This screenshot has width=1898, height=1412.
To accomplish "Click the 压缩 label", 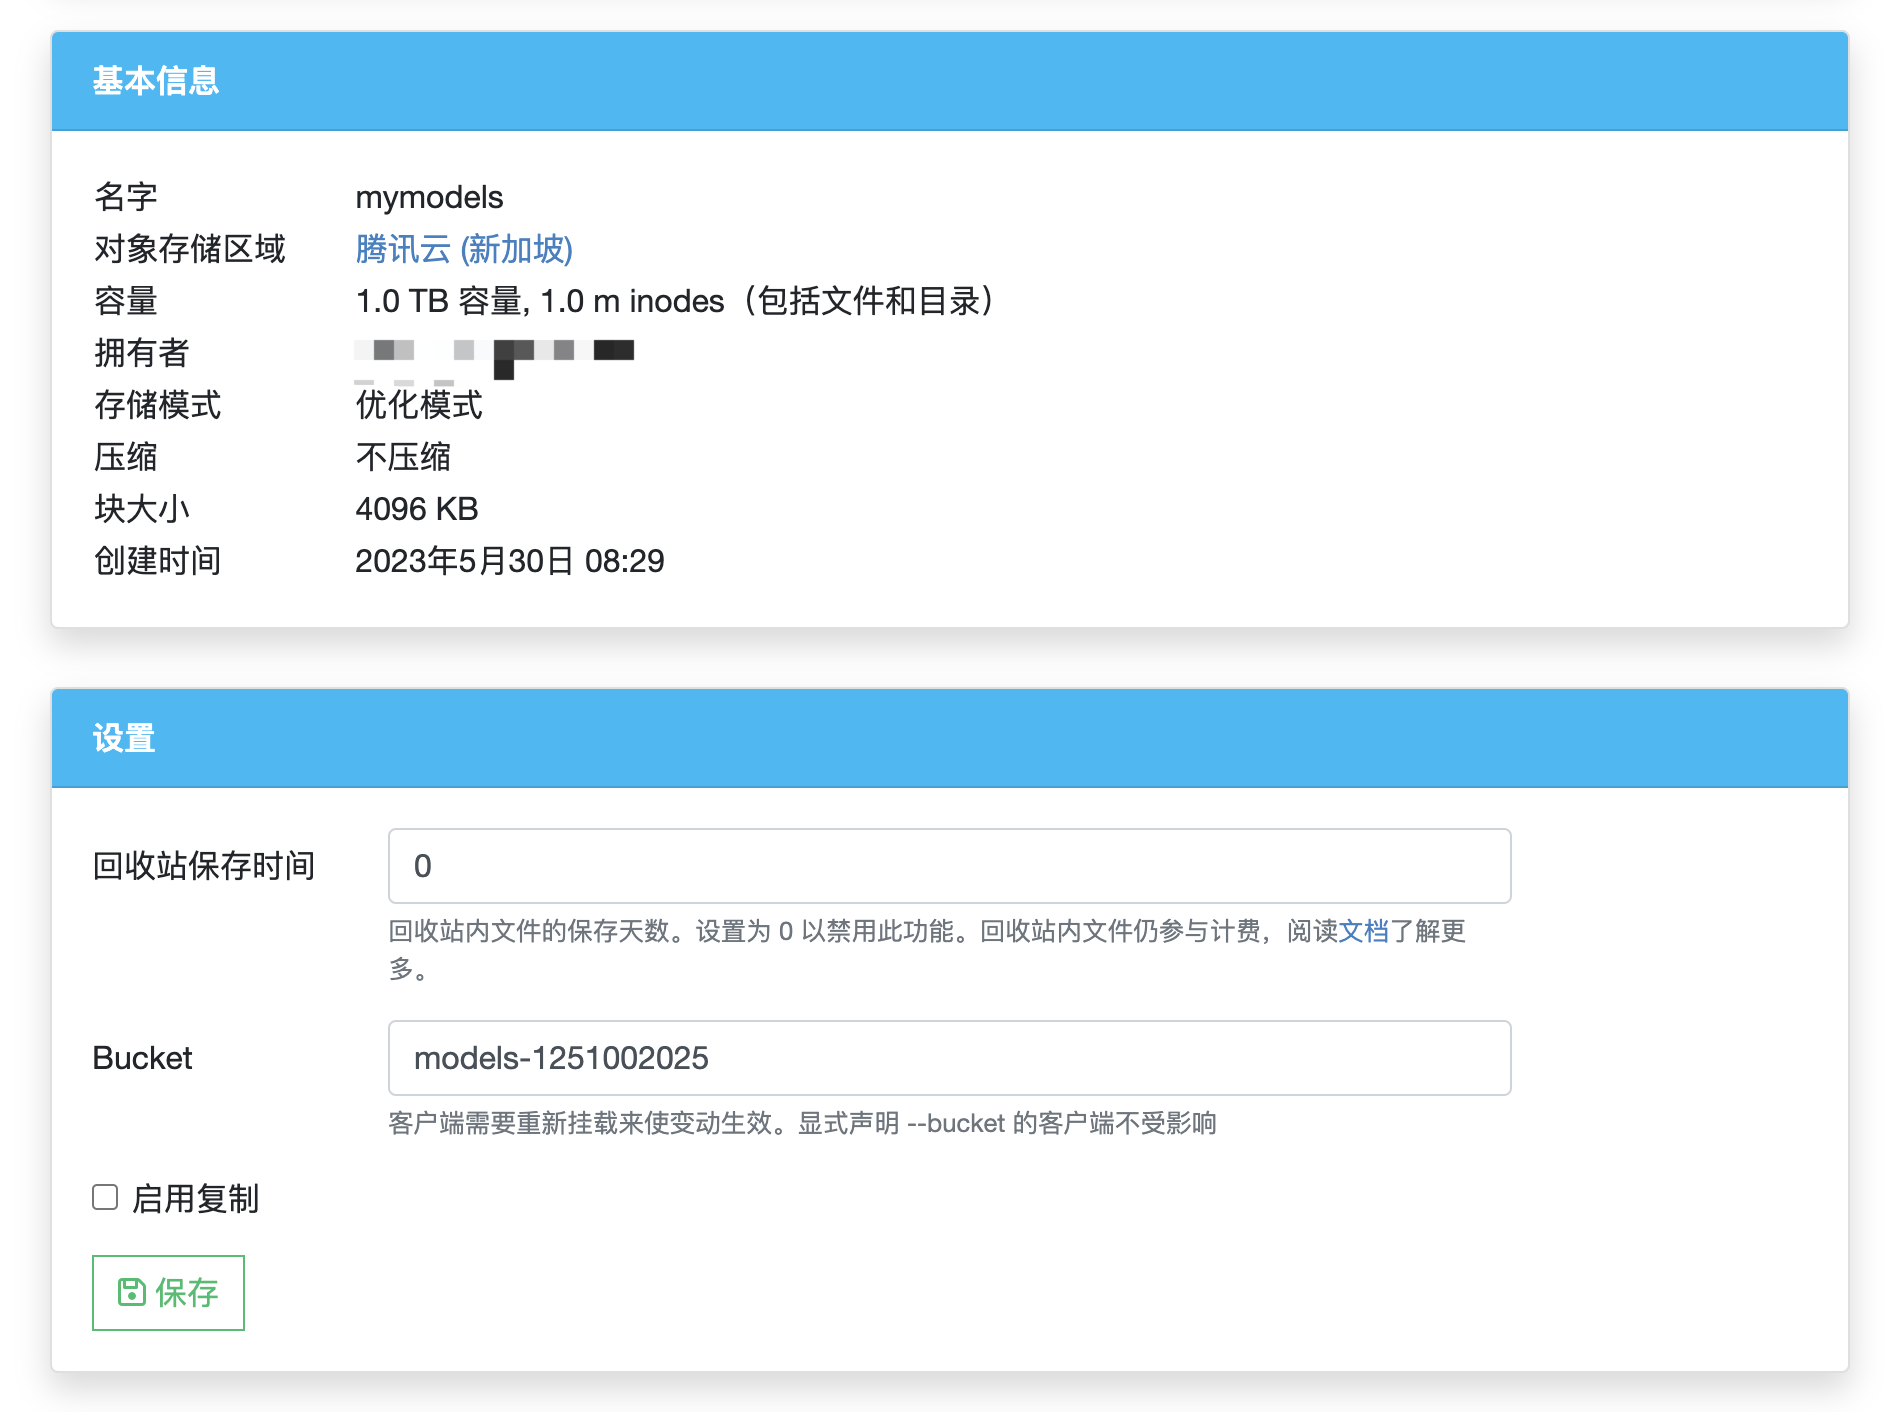I will 126,457.
